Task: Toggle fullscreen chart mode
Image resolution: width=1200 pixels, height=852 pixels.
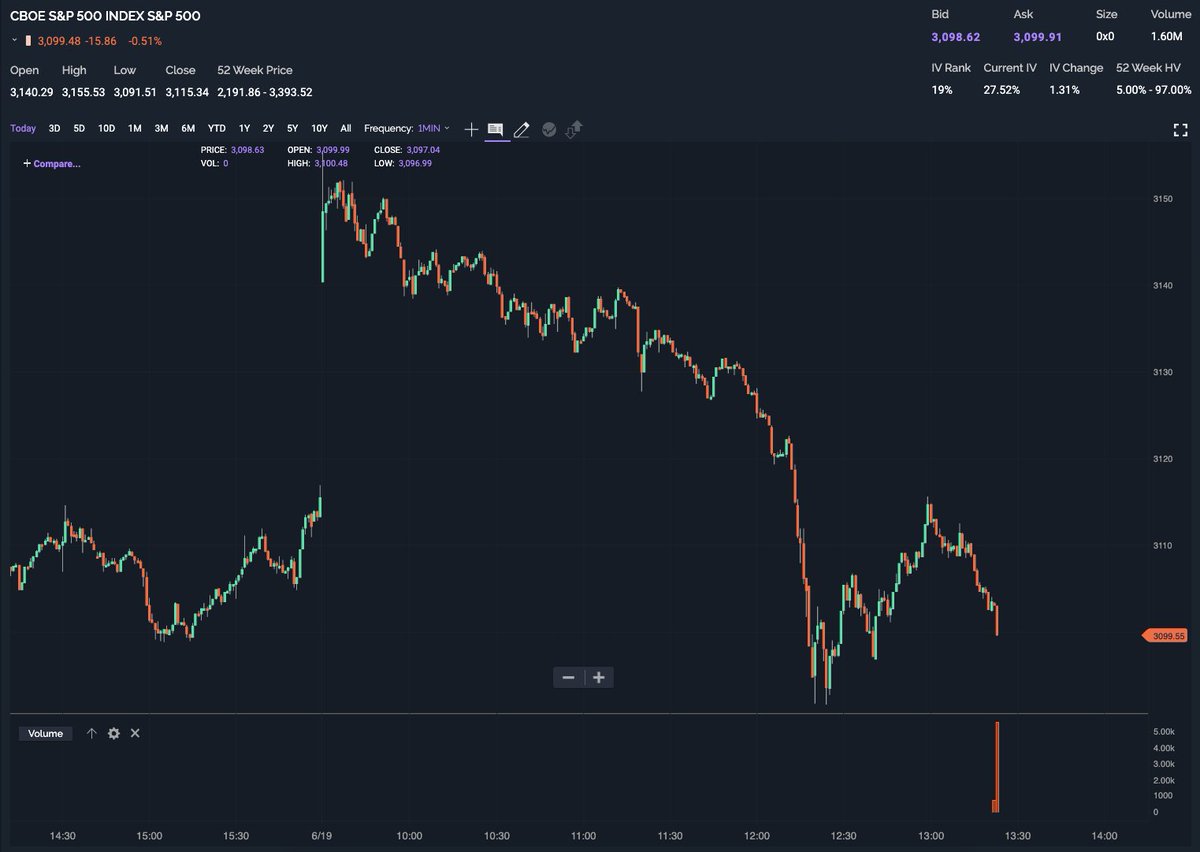Action: coord(1180,129)
